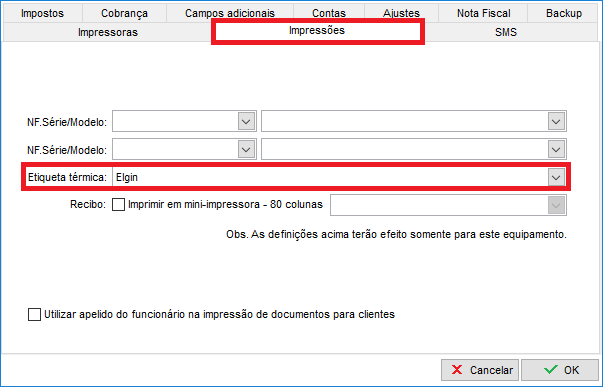Select the Impressoras tab

click(108, 32)
